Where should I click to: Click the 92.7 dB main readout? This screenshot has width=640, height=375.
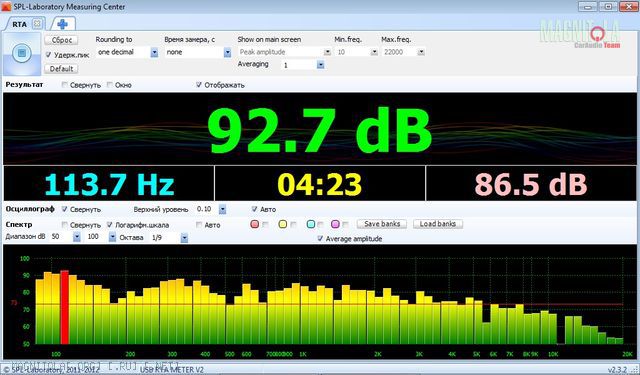[x=320, y=130]
